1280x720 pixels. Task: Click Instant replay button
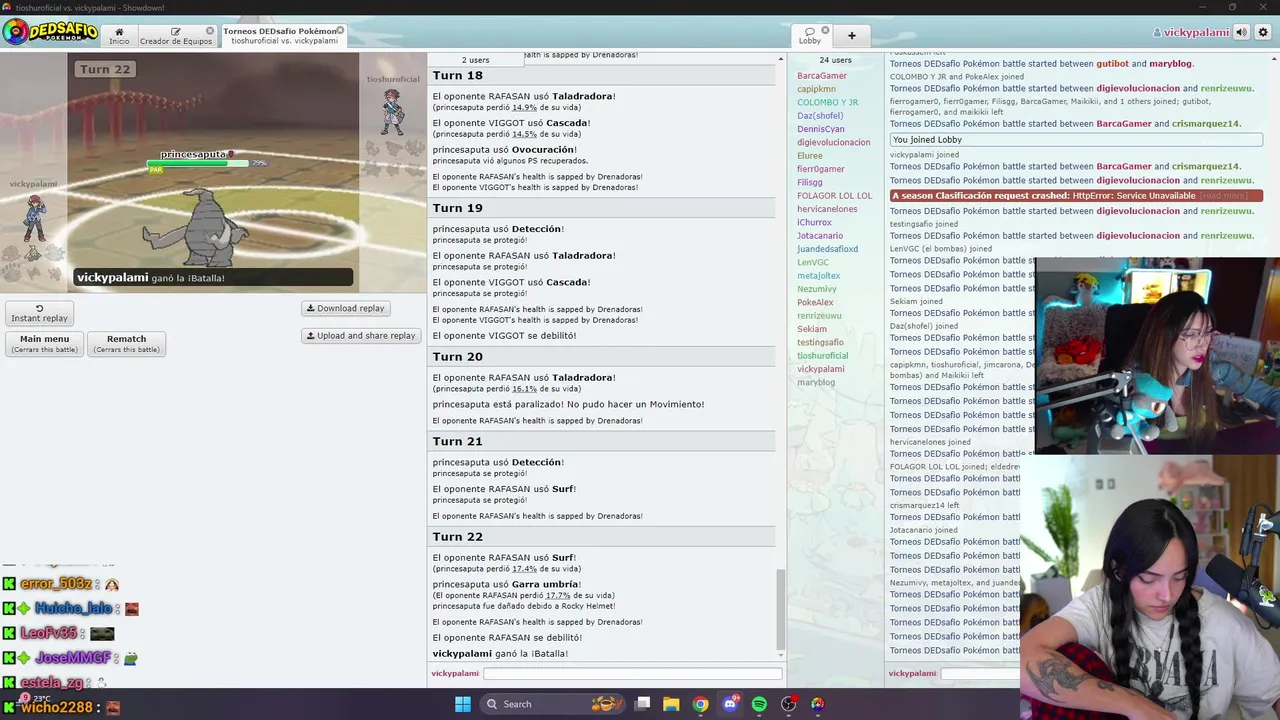40,313
